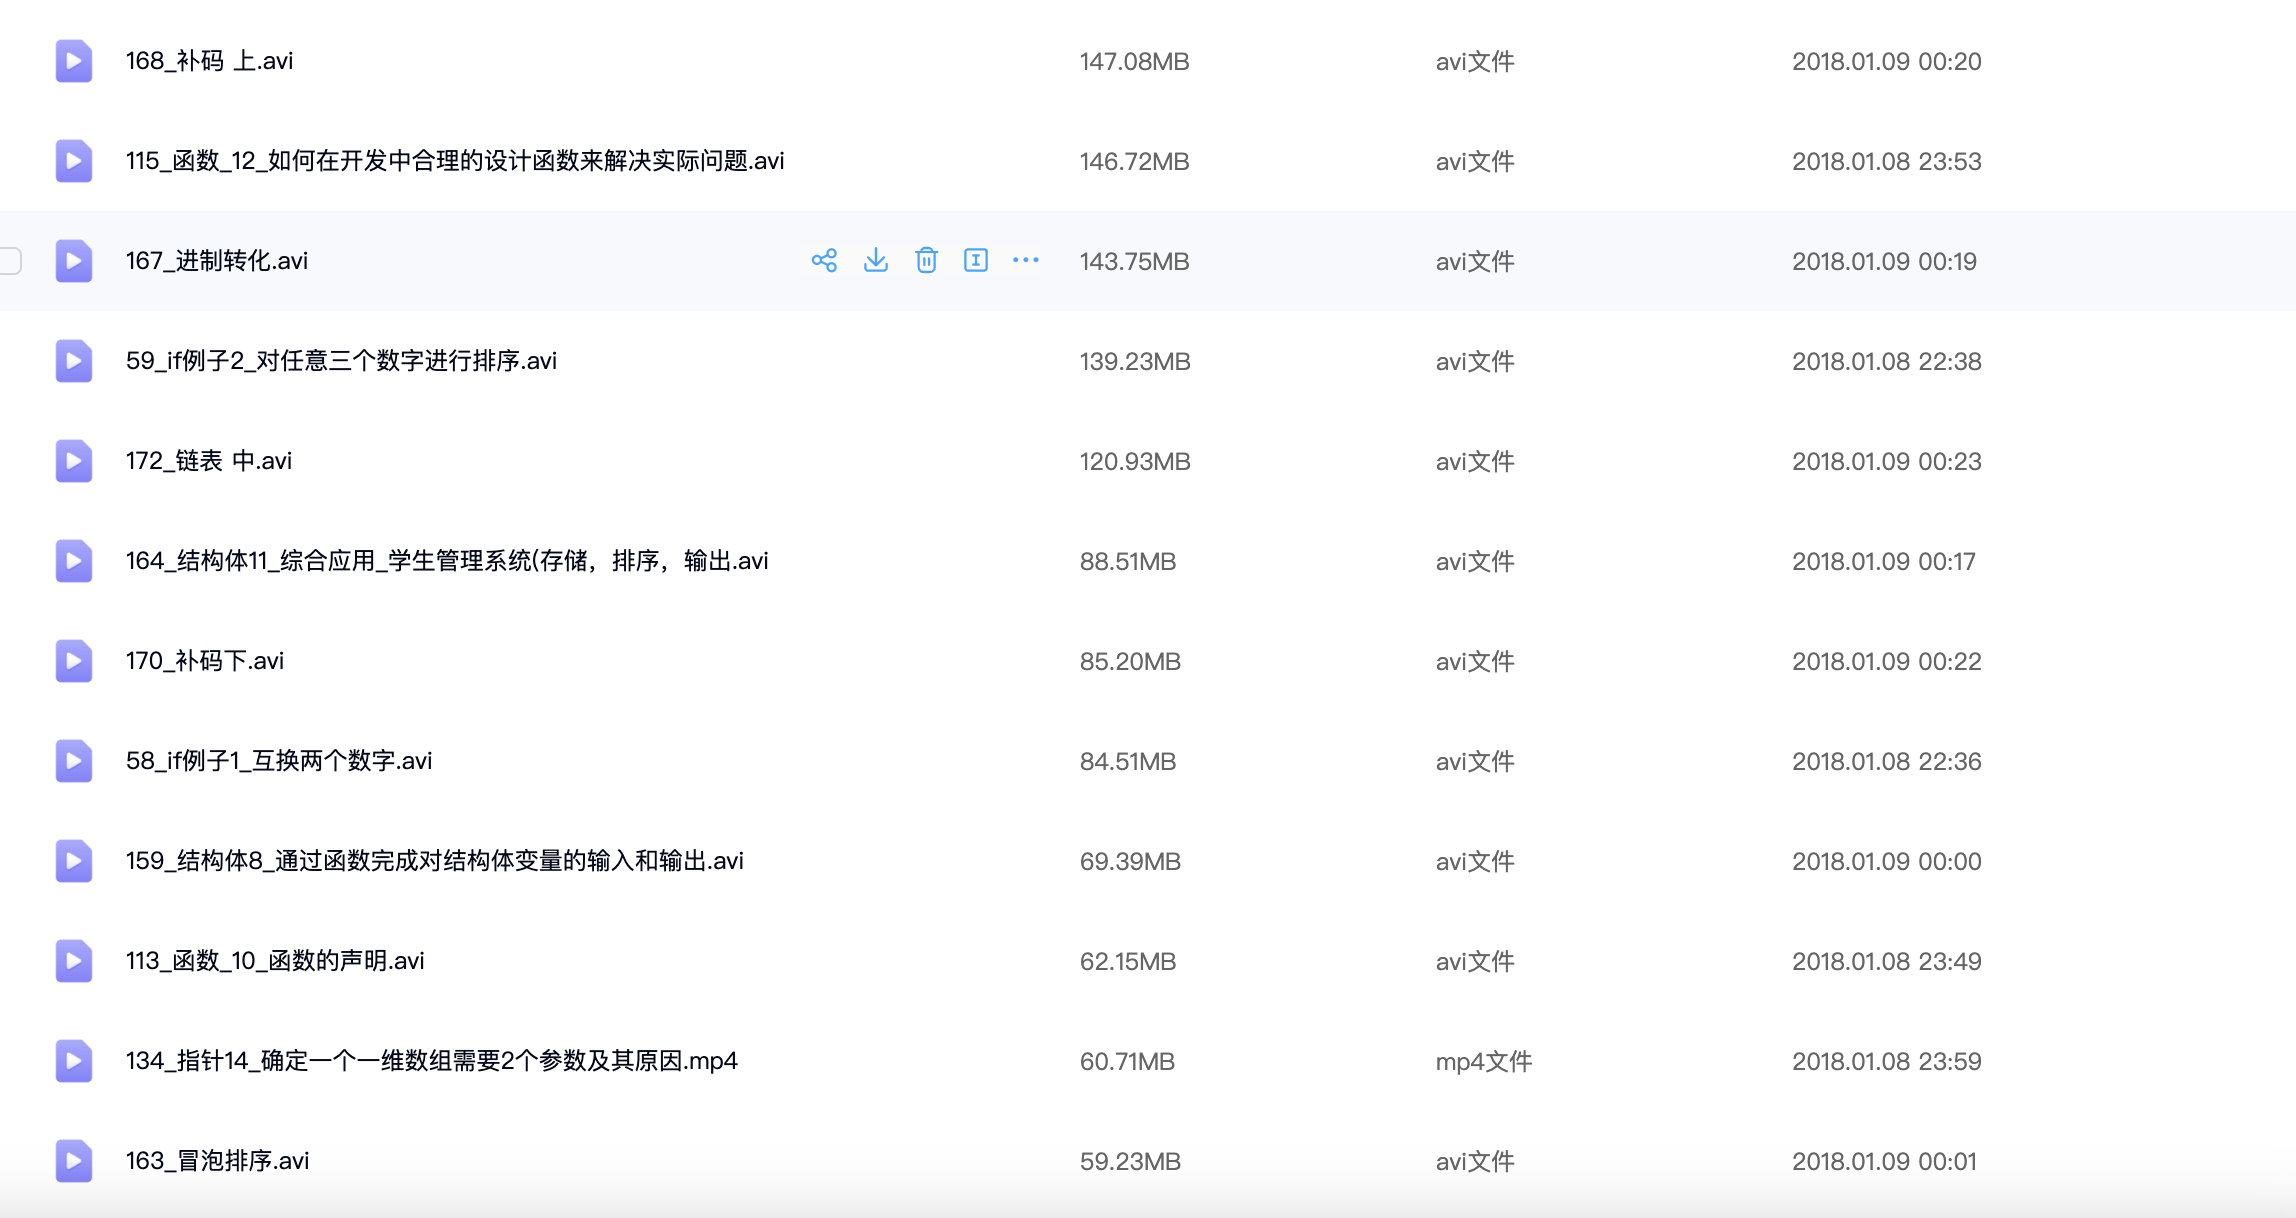Click date 2018.01.08 23:59
This screenshot has height=1218, width=2296.
[x=1886, y=1062]
